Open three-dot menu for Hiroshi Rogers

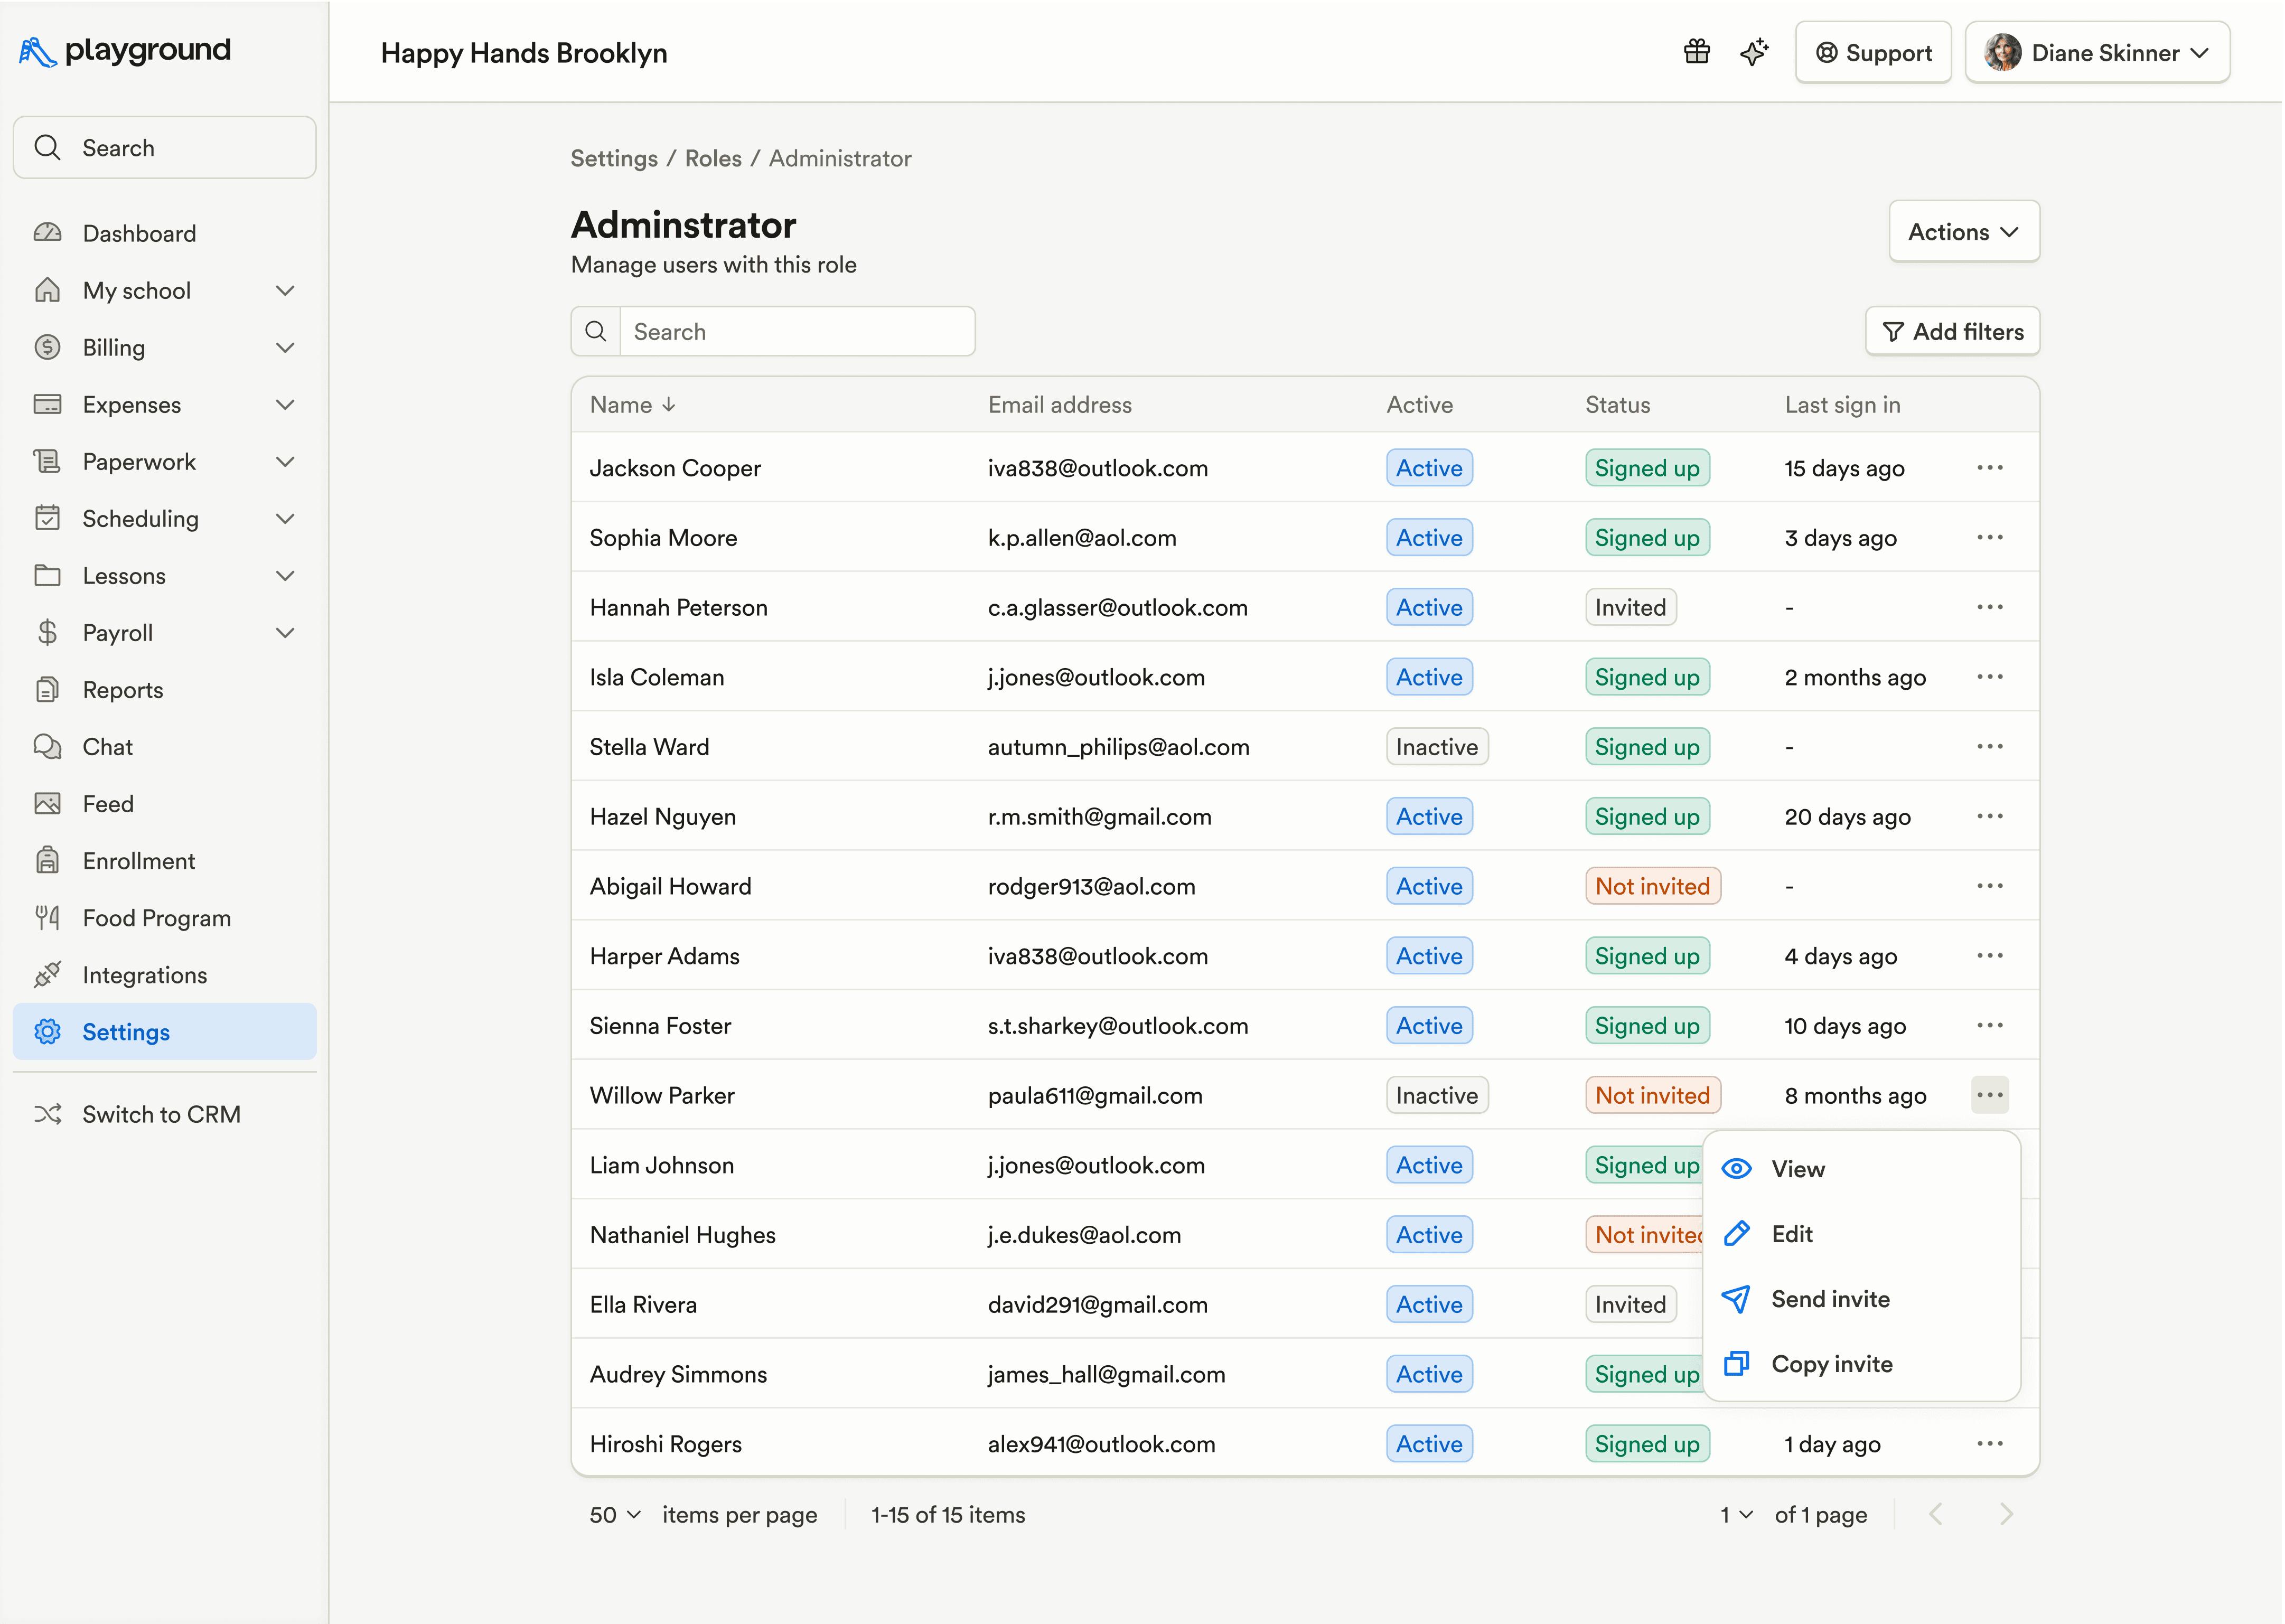pyautogui.click(x=1989, y=1444)
